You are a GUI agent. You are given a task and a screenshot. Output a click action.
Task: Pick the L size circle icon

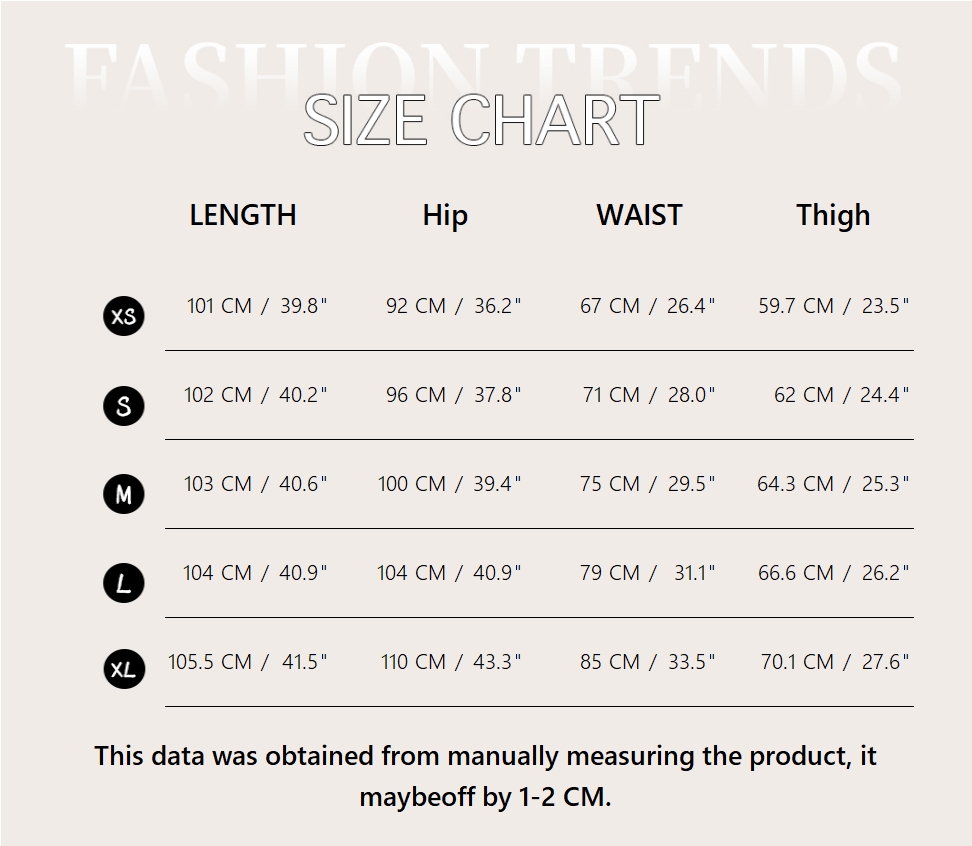(x=124, y=583)
